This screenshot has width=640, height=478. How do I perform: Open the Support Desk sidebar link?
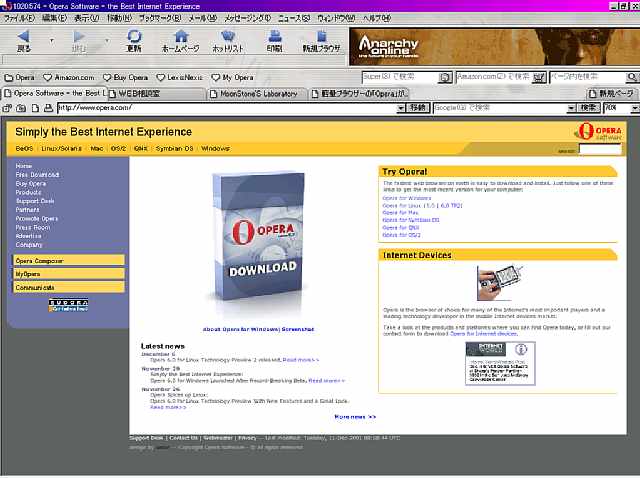point(35,201)
